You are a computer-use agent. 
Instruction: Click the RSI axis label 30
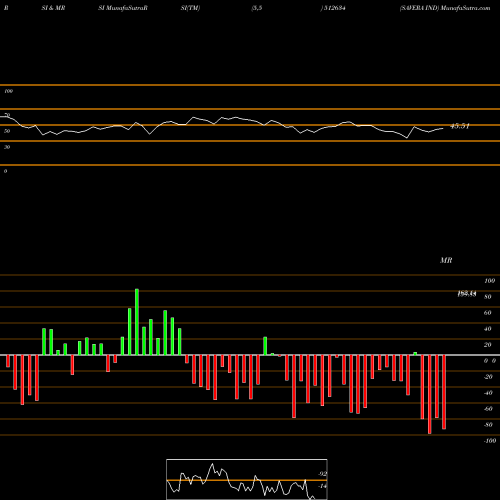pos(7,147)
